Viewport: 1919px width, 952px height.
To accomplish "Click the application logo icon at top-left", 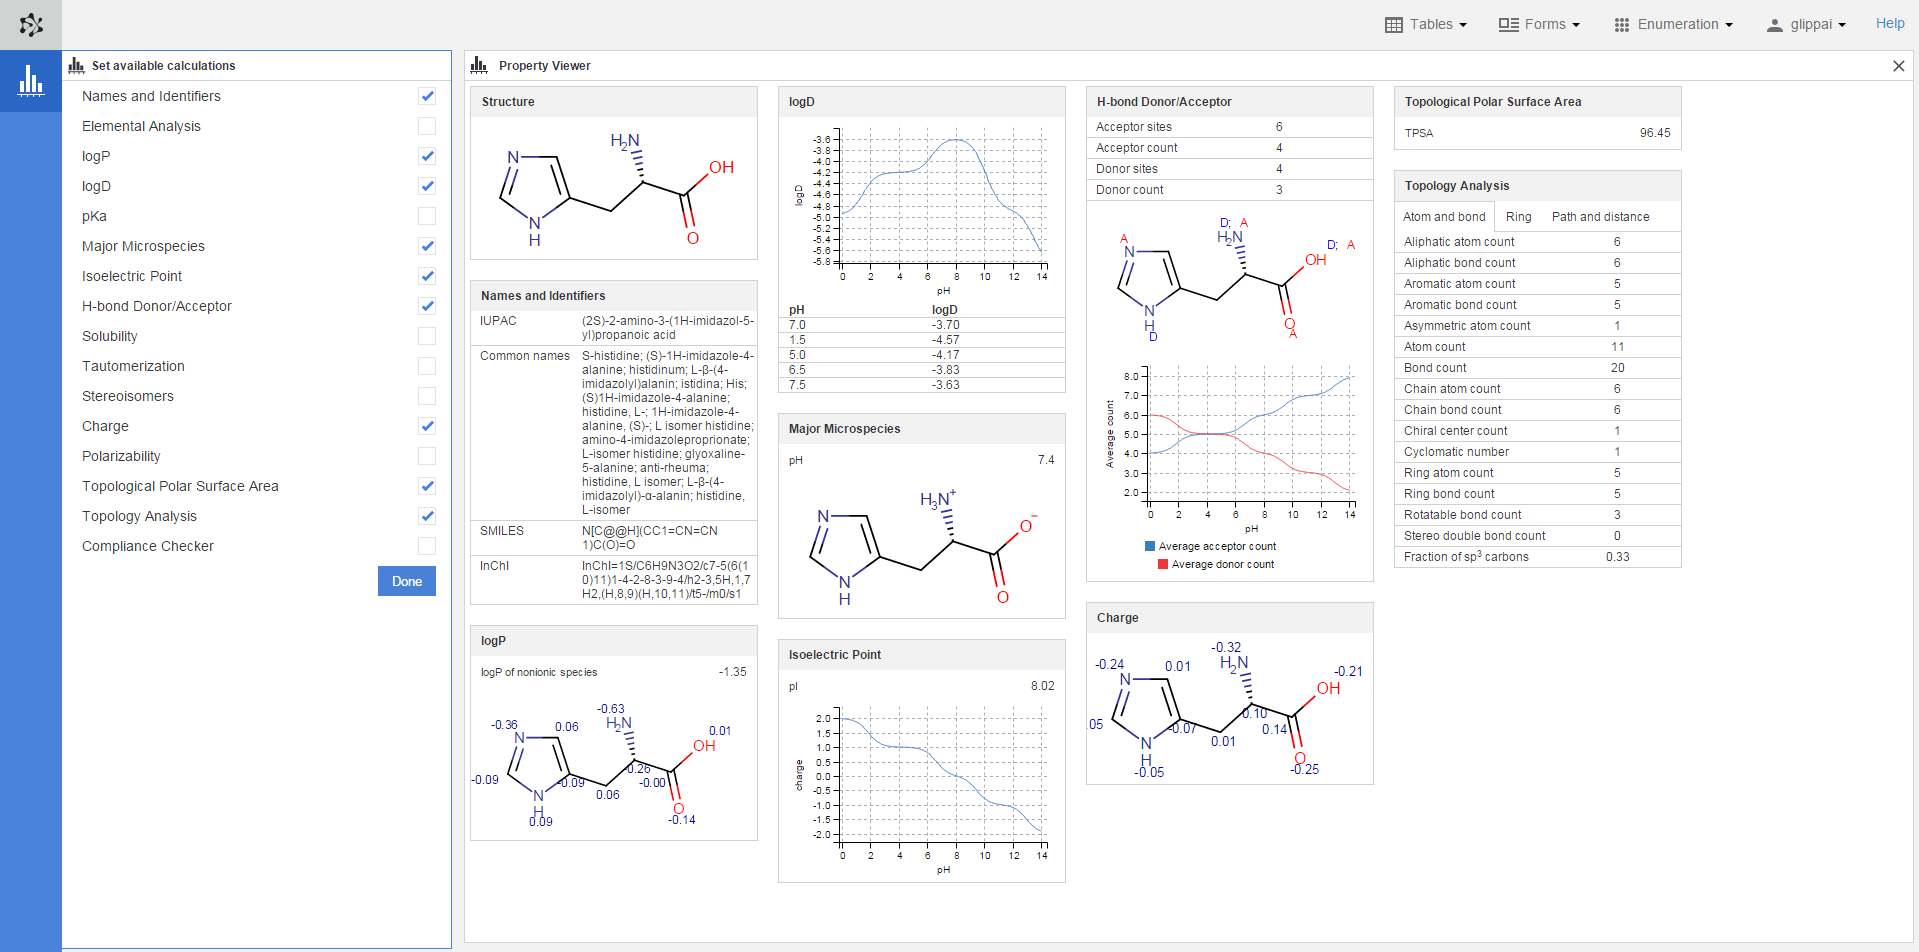I will coord(31,25).
